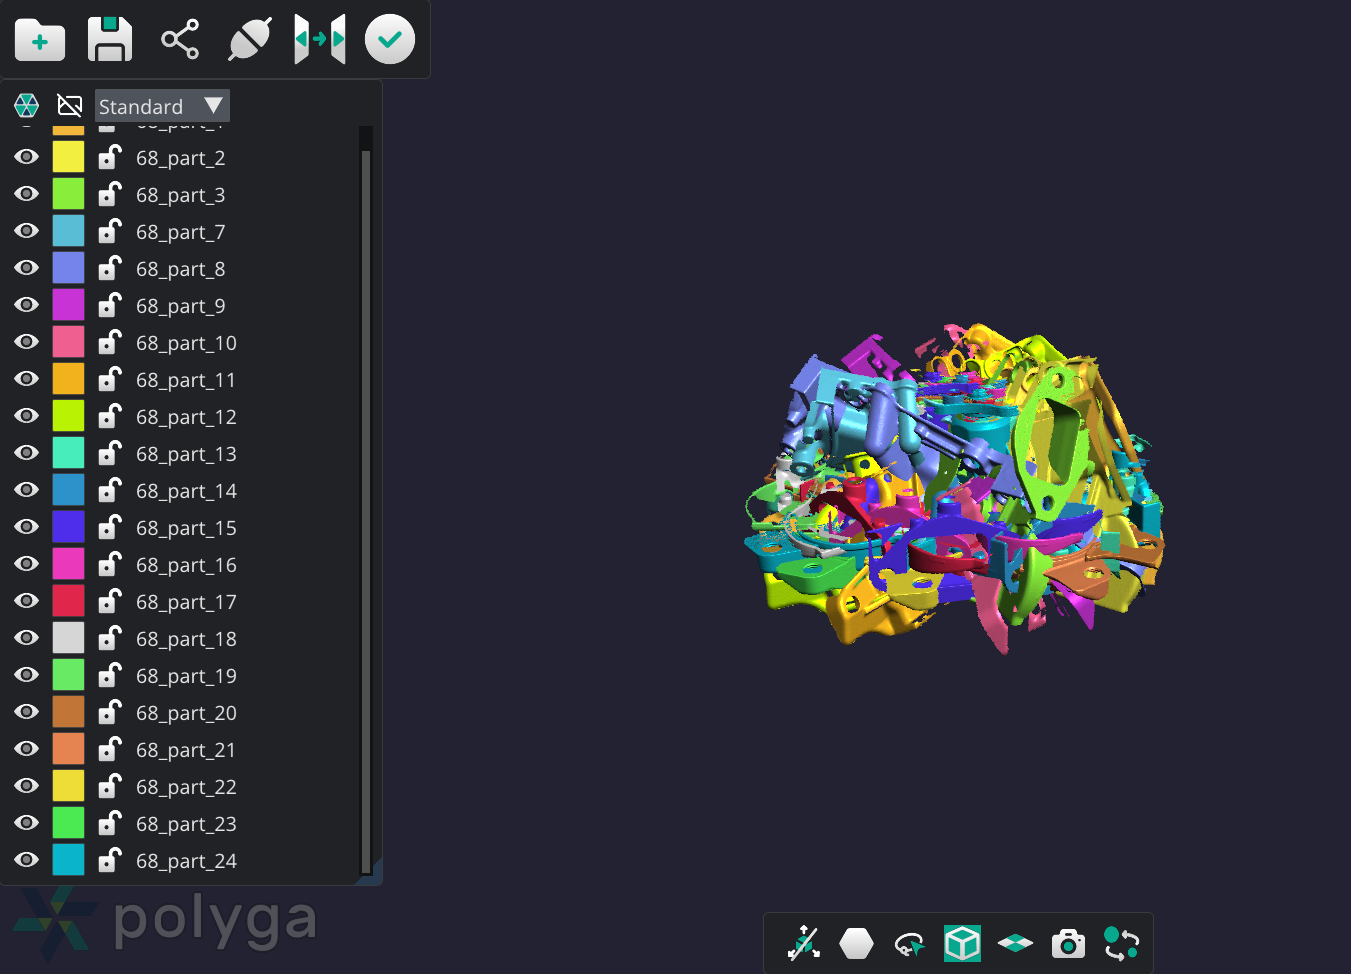Click the green checkmark confirm button
The width and height of the screenshot is (1351, 974).
click(x=389, y=39)
